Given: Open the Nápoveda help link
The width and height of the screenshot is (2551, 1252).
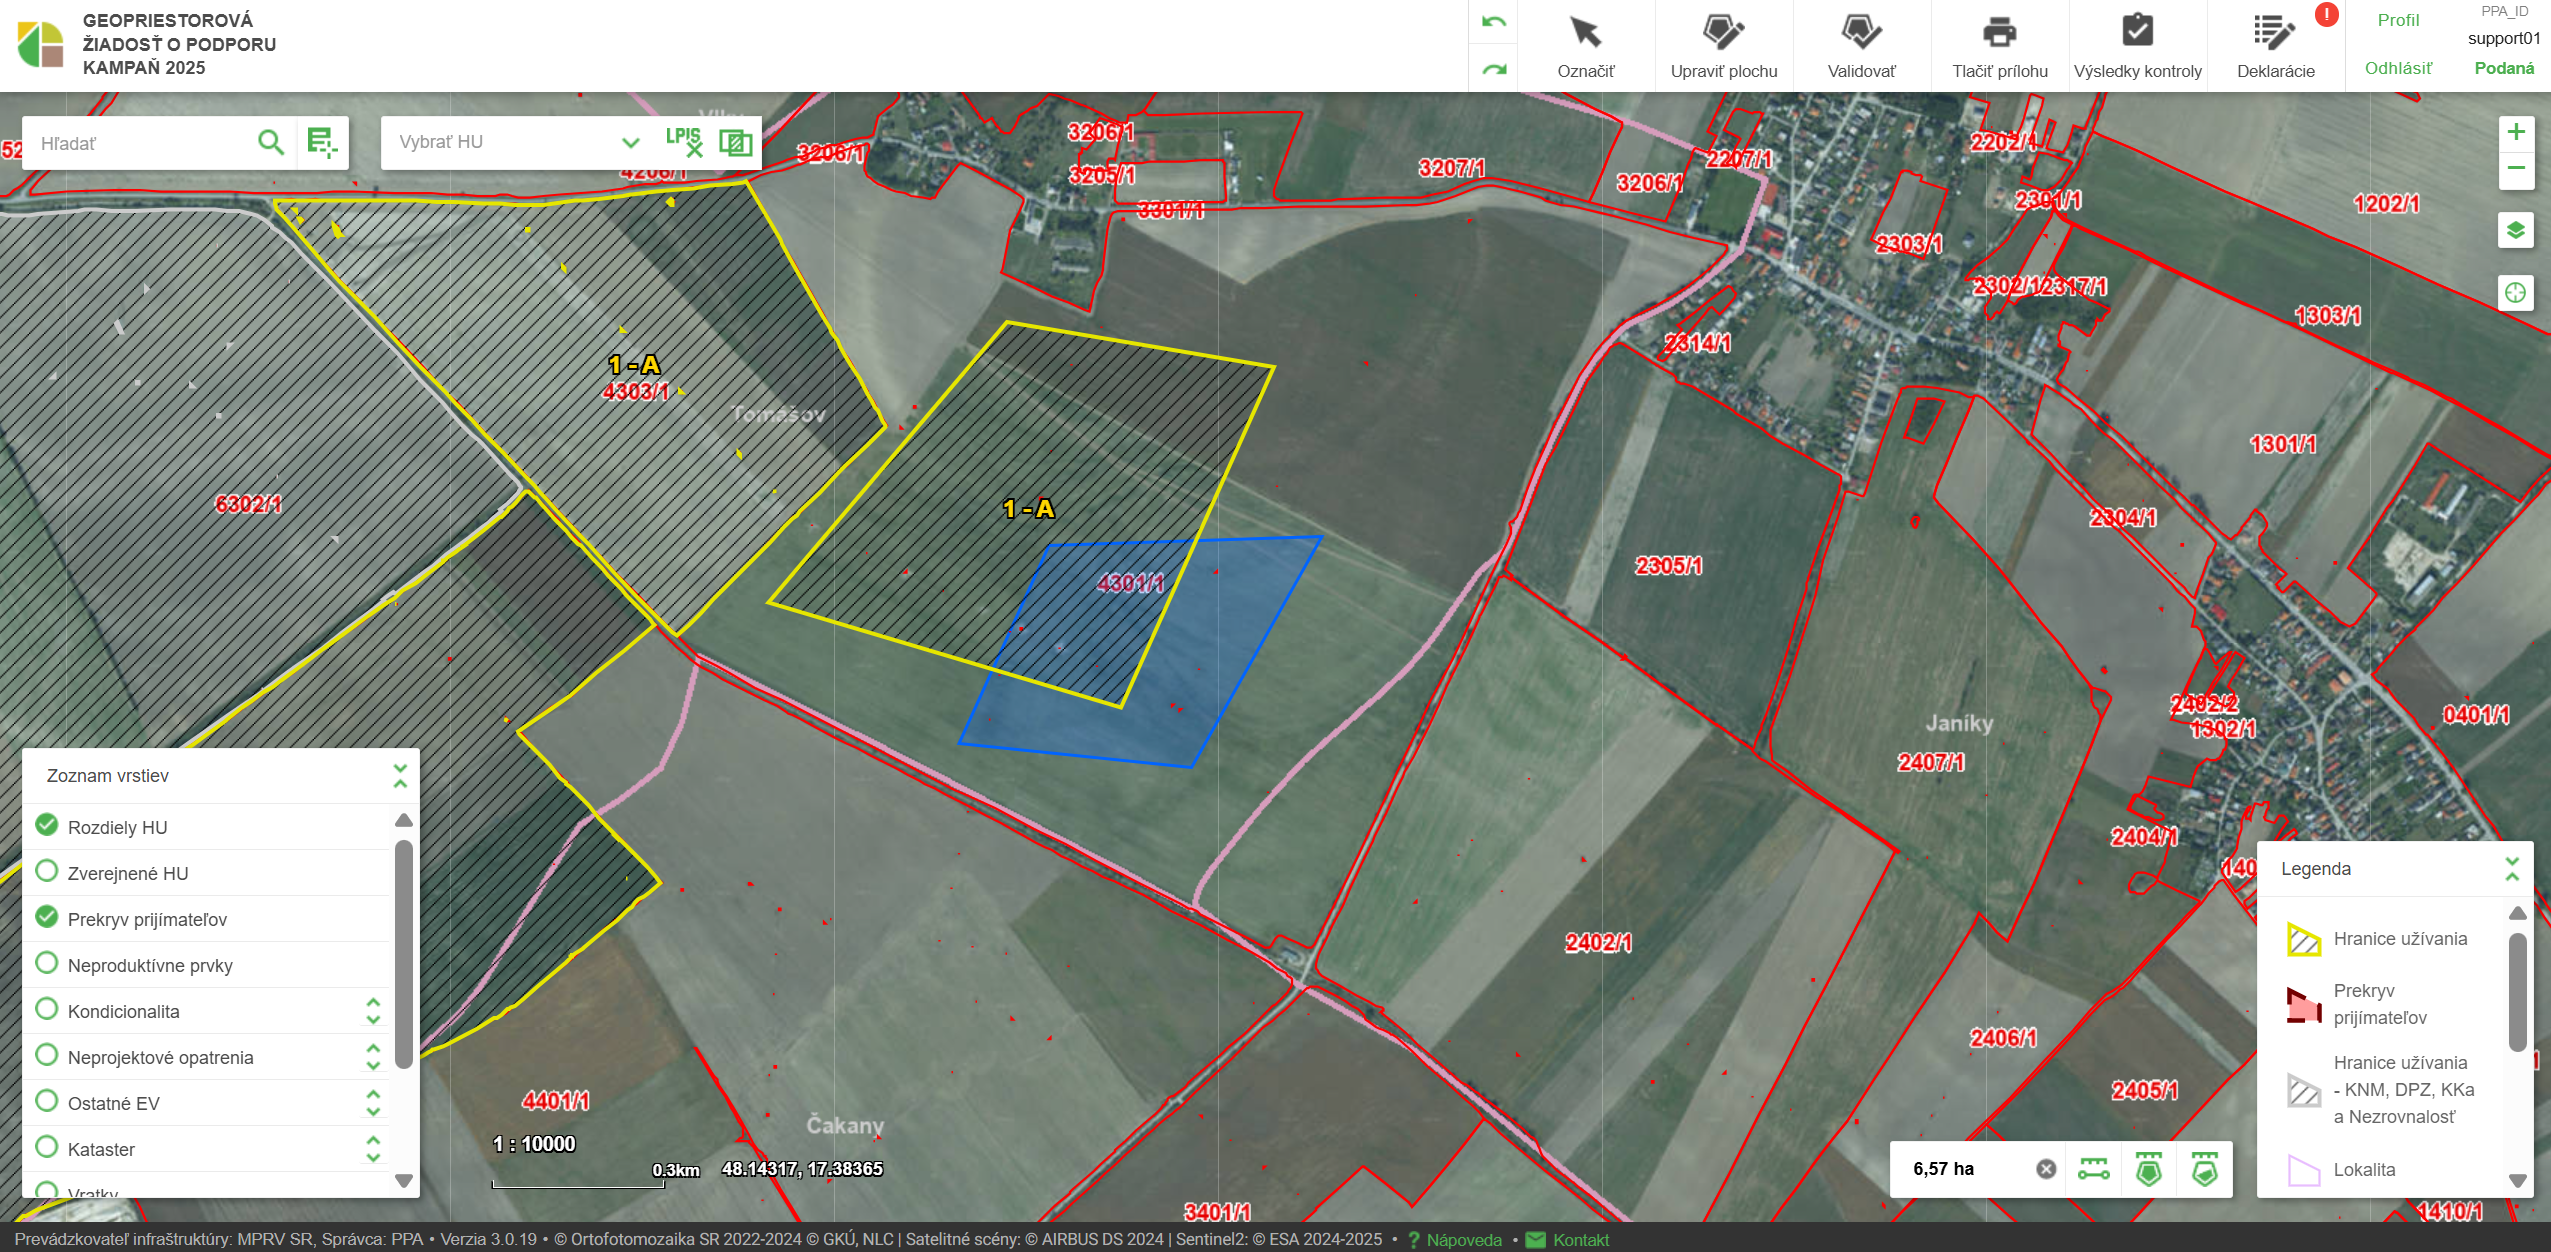Looking at the screenshot, I should [1463, 1240].
